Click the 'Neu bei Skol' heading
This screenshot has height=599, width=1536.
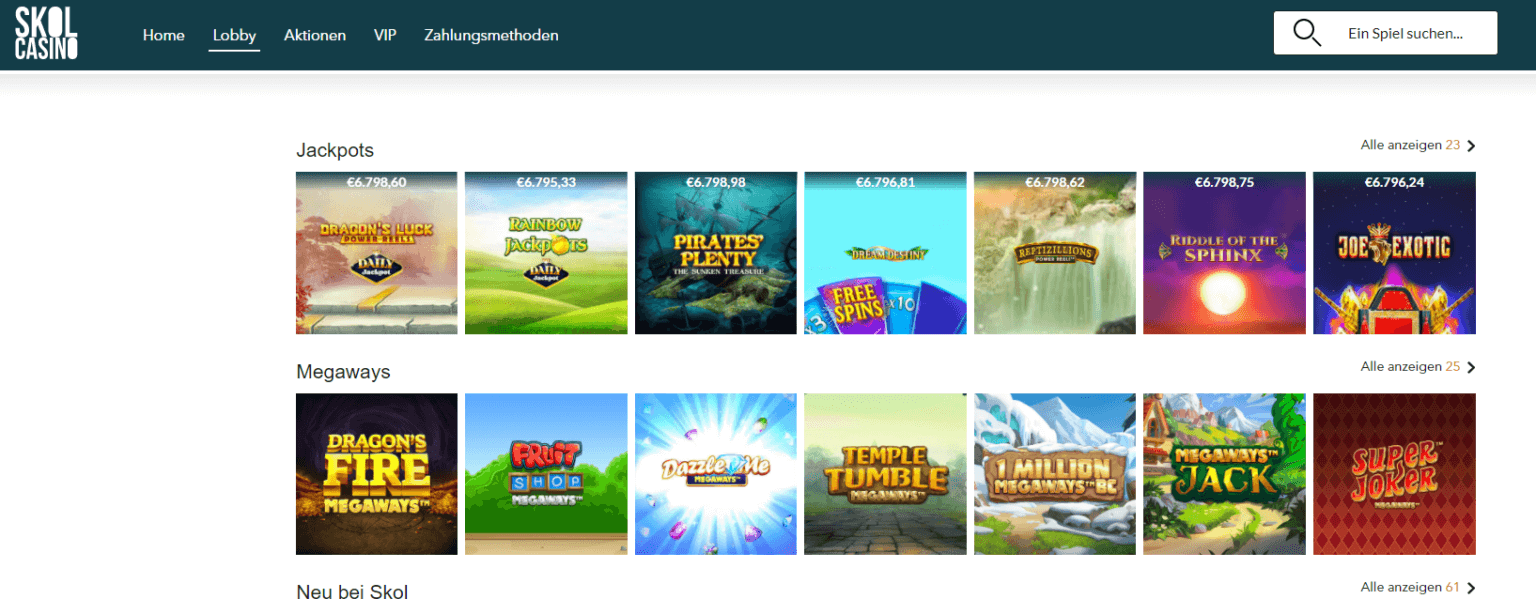[352, 591]
